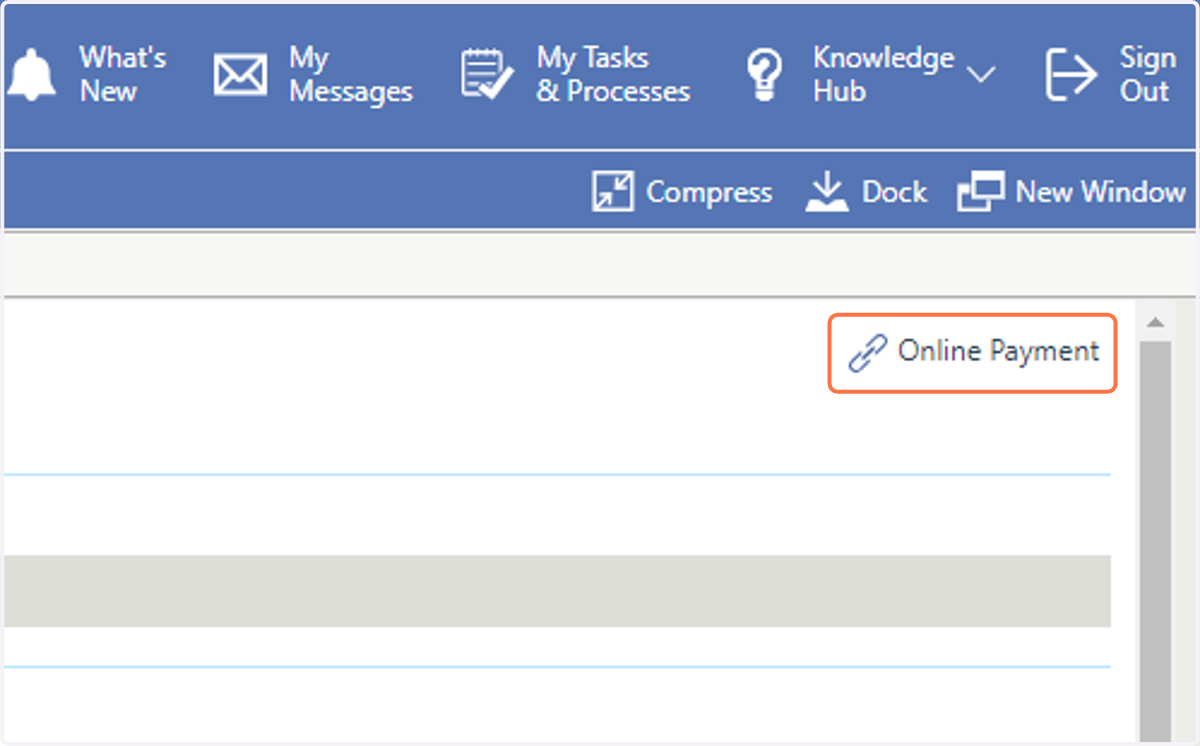Open My Tasks & Processes label
This screenshot has width=1200, height=746.
coord(613,74)
